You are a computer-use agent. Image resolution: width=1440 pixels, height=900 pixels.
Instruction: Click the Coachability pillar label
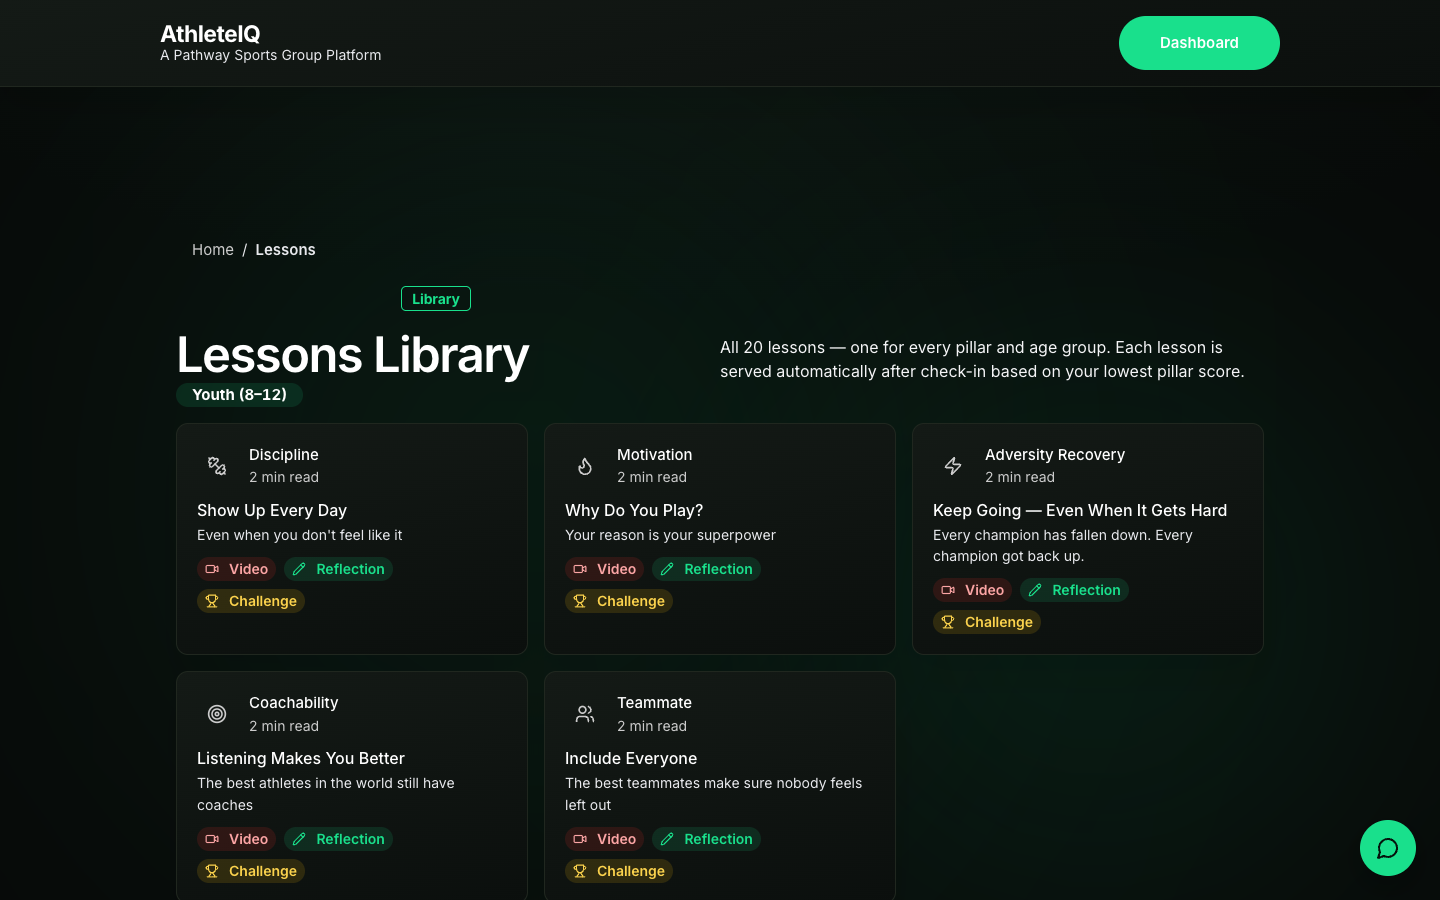pyautogui.click(x=294, y=703)
